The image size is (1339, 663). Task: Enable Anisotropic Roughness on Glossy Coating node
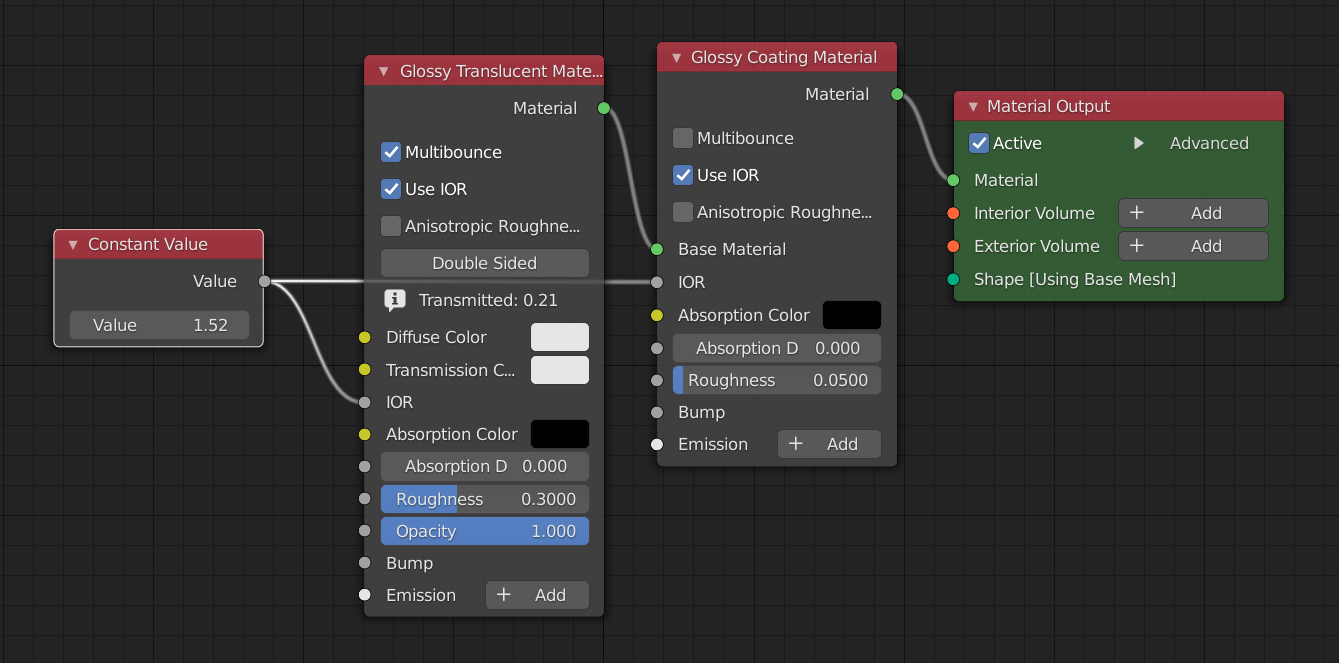click(x=683, y=212)
